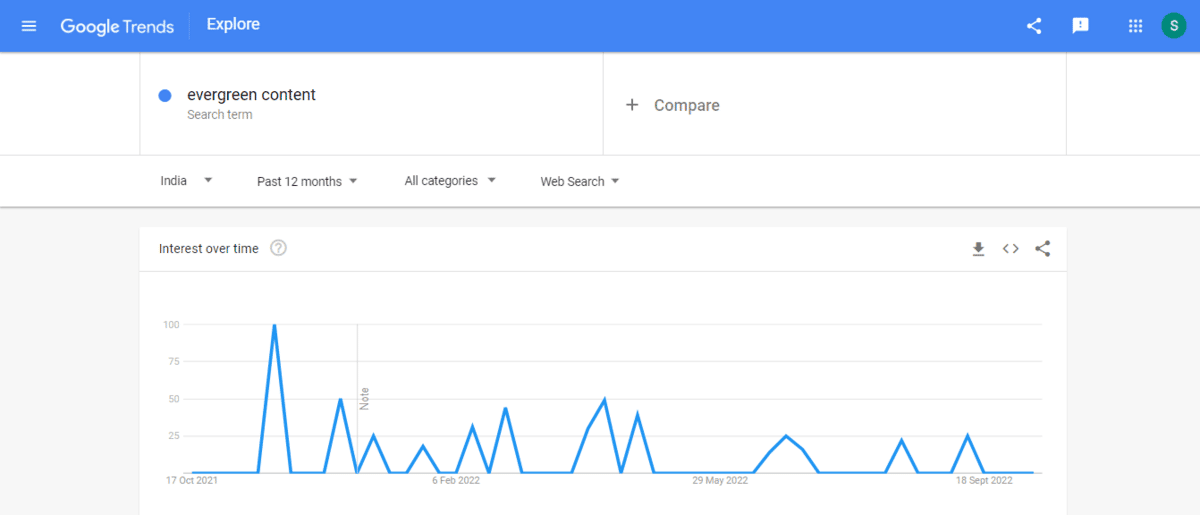Click the Explore page title
Screen dimensions: 1200x515
coord(233,25)
